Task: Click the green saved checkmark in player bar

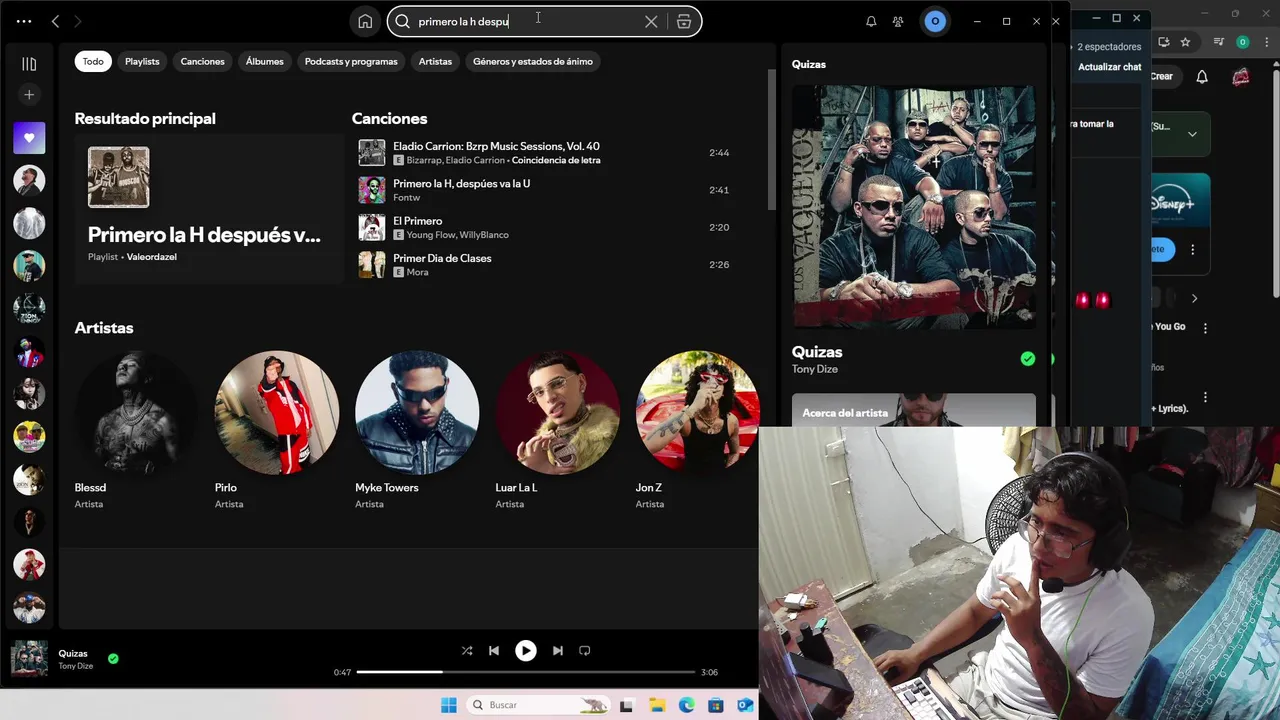Action: click(113, 658)
